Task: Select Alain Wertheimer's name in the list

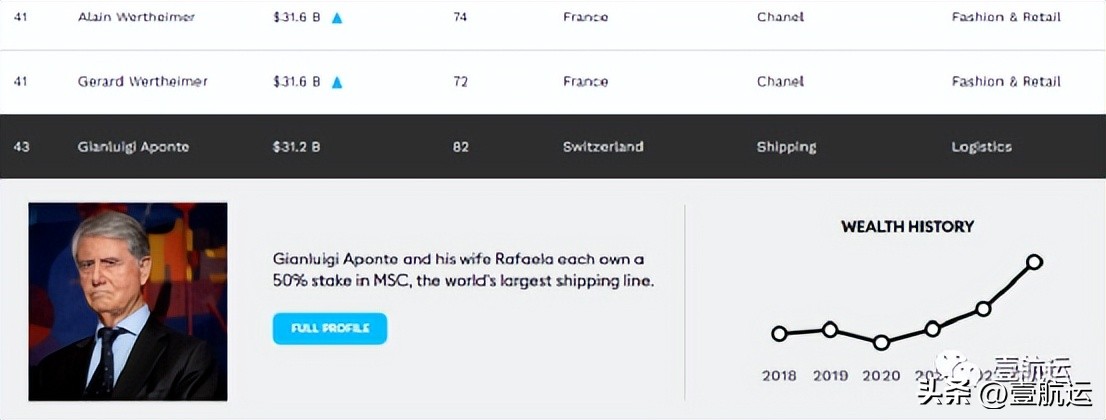Action: tap(137, 17)
